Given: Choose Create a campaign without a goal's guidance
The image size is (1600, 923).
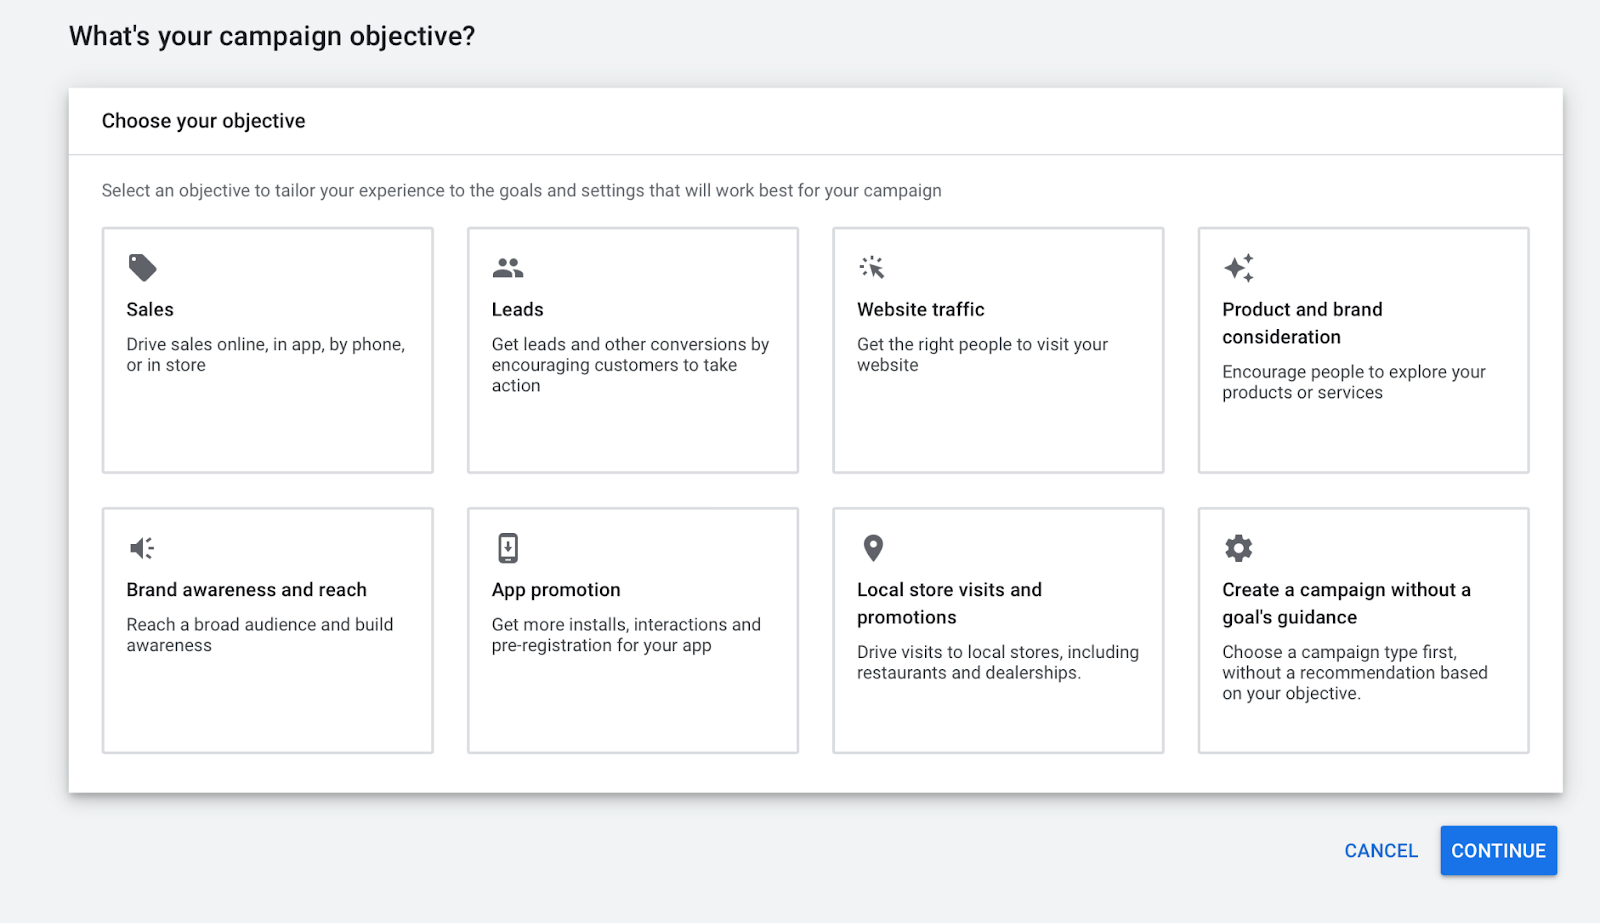Looking at the screenshot, I should 1345,603.
